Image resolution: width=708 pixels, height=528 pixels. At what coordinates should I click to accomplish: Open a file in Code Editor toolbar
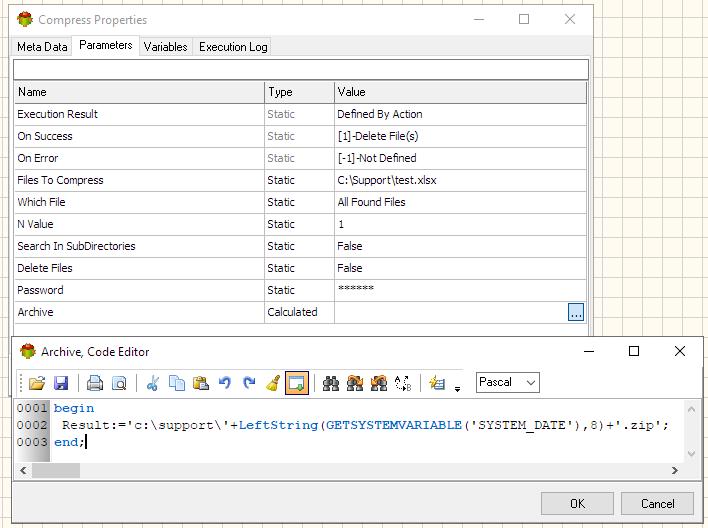coord(37,383)
